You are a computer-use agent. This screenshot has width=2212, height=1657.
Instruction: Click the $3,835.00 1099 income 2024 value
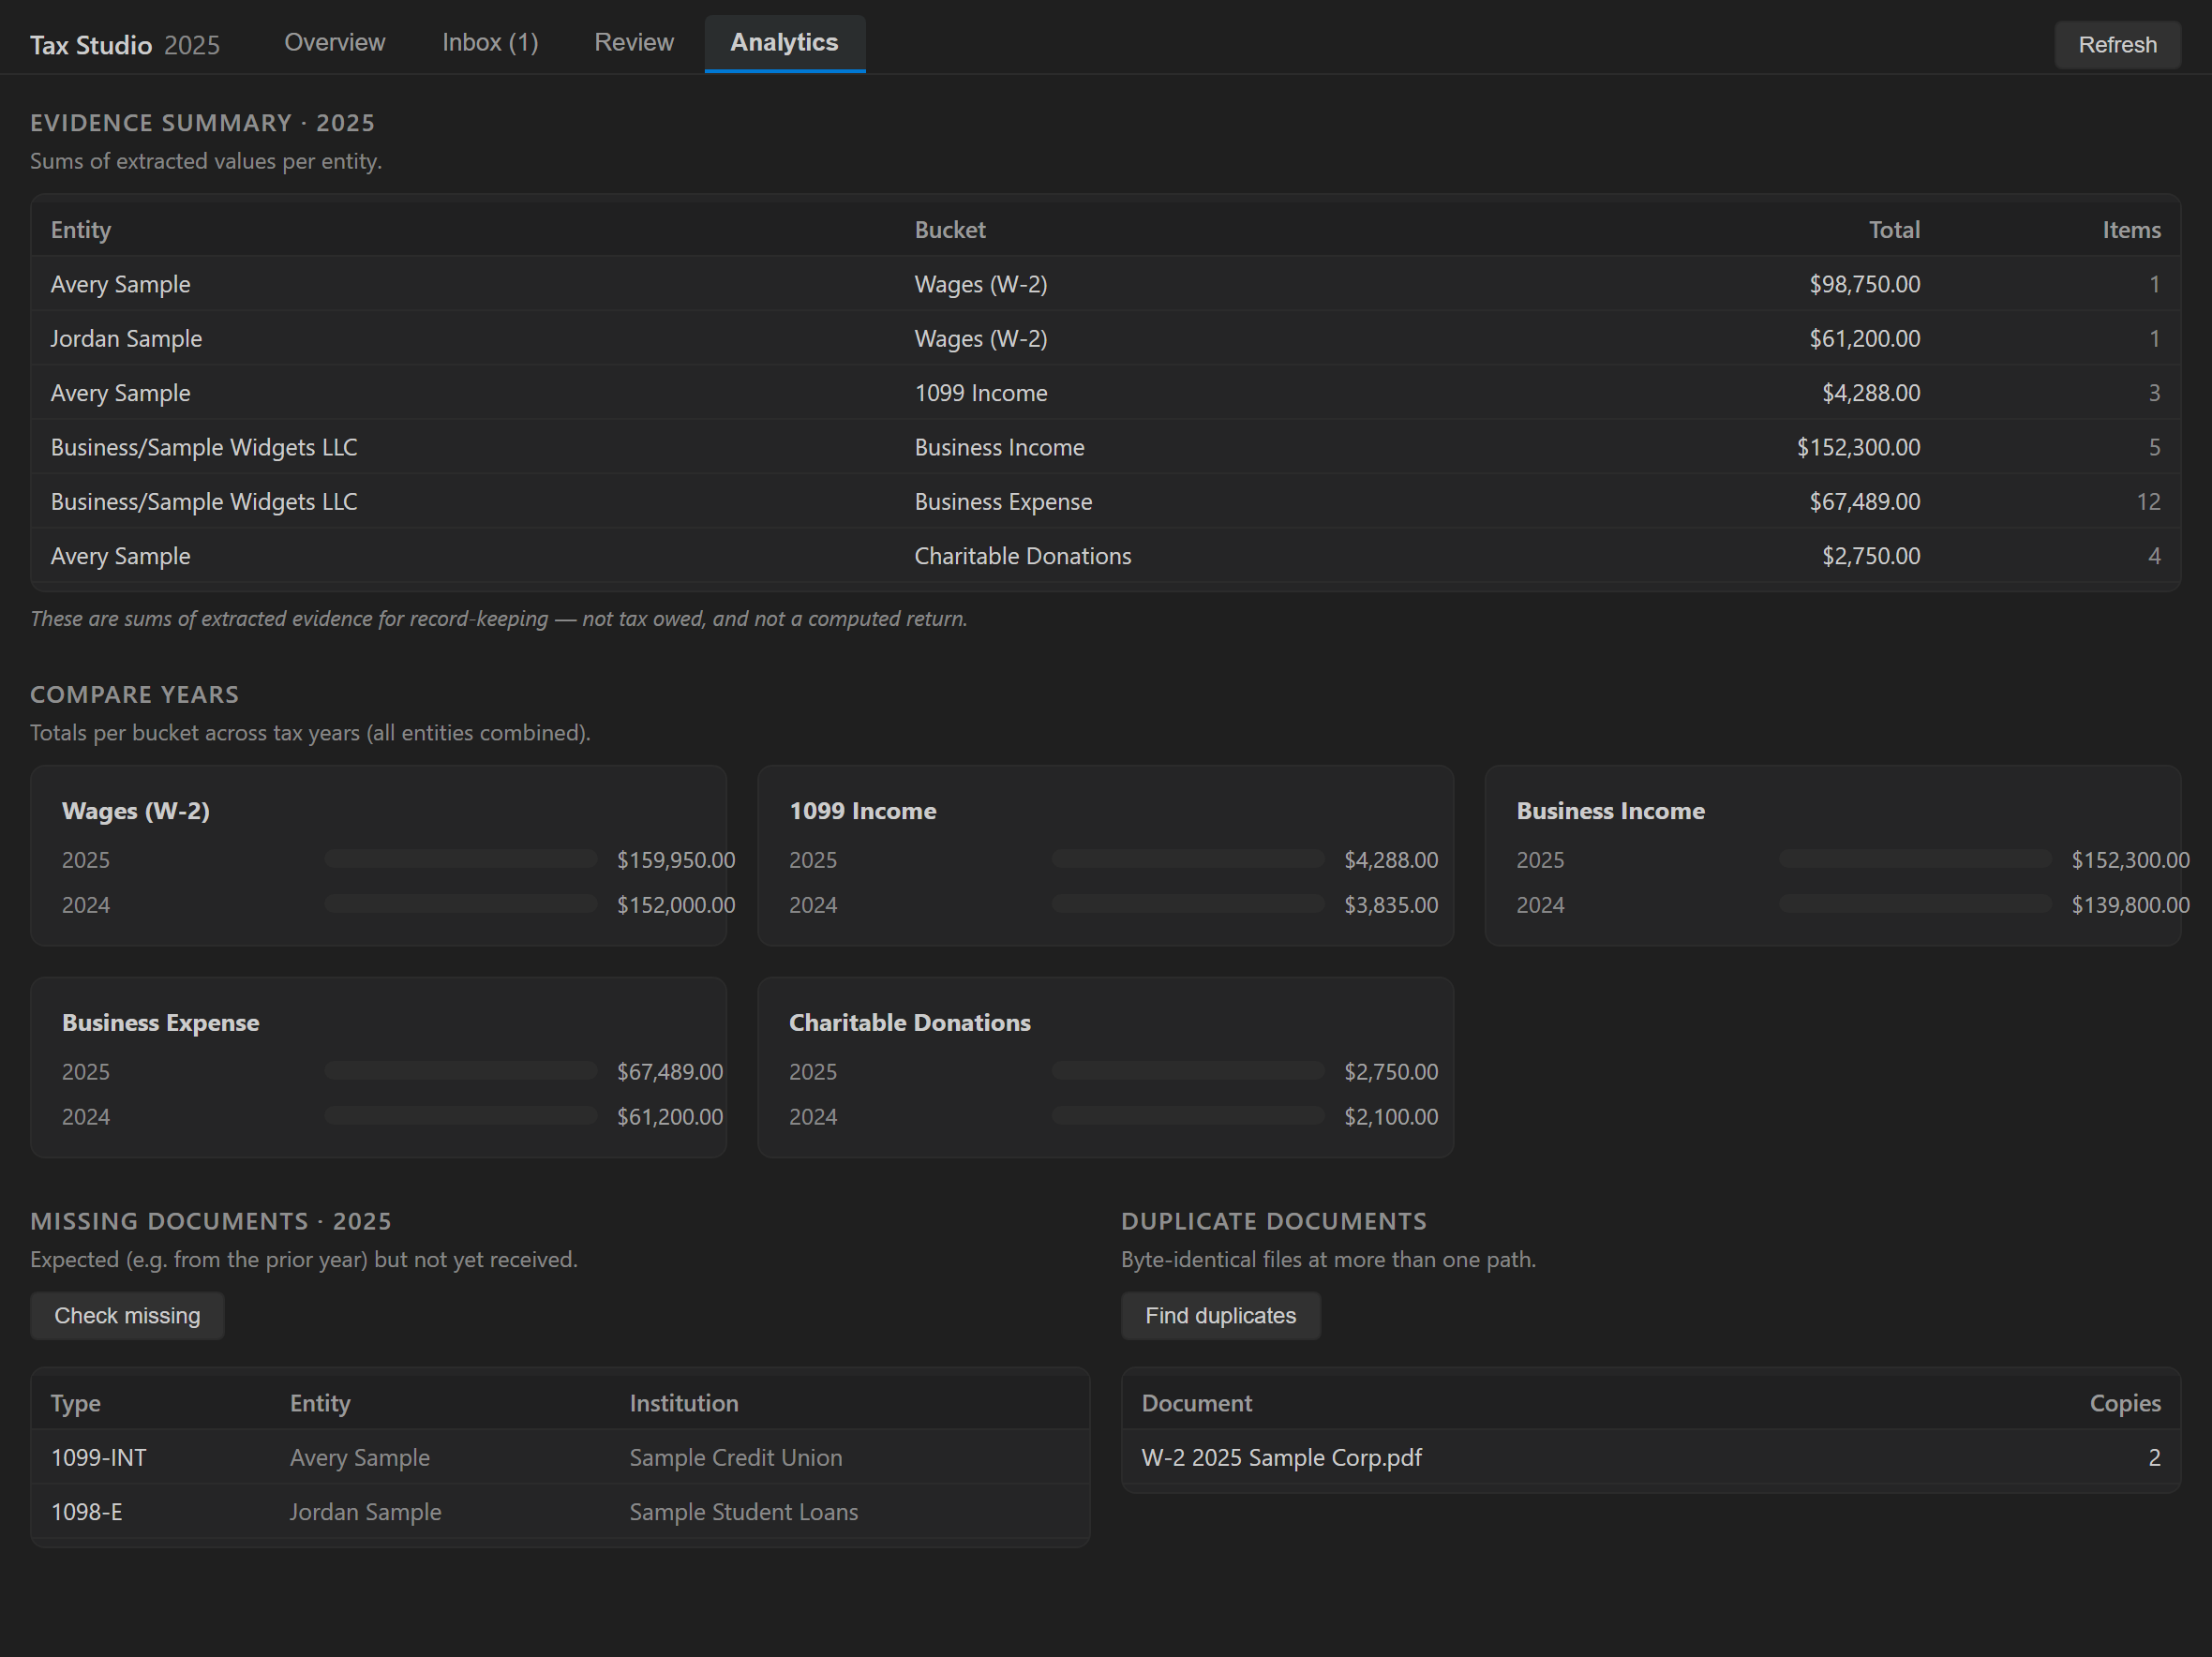(1391, 905)
